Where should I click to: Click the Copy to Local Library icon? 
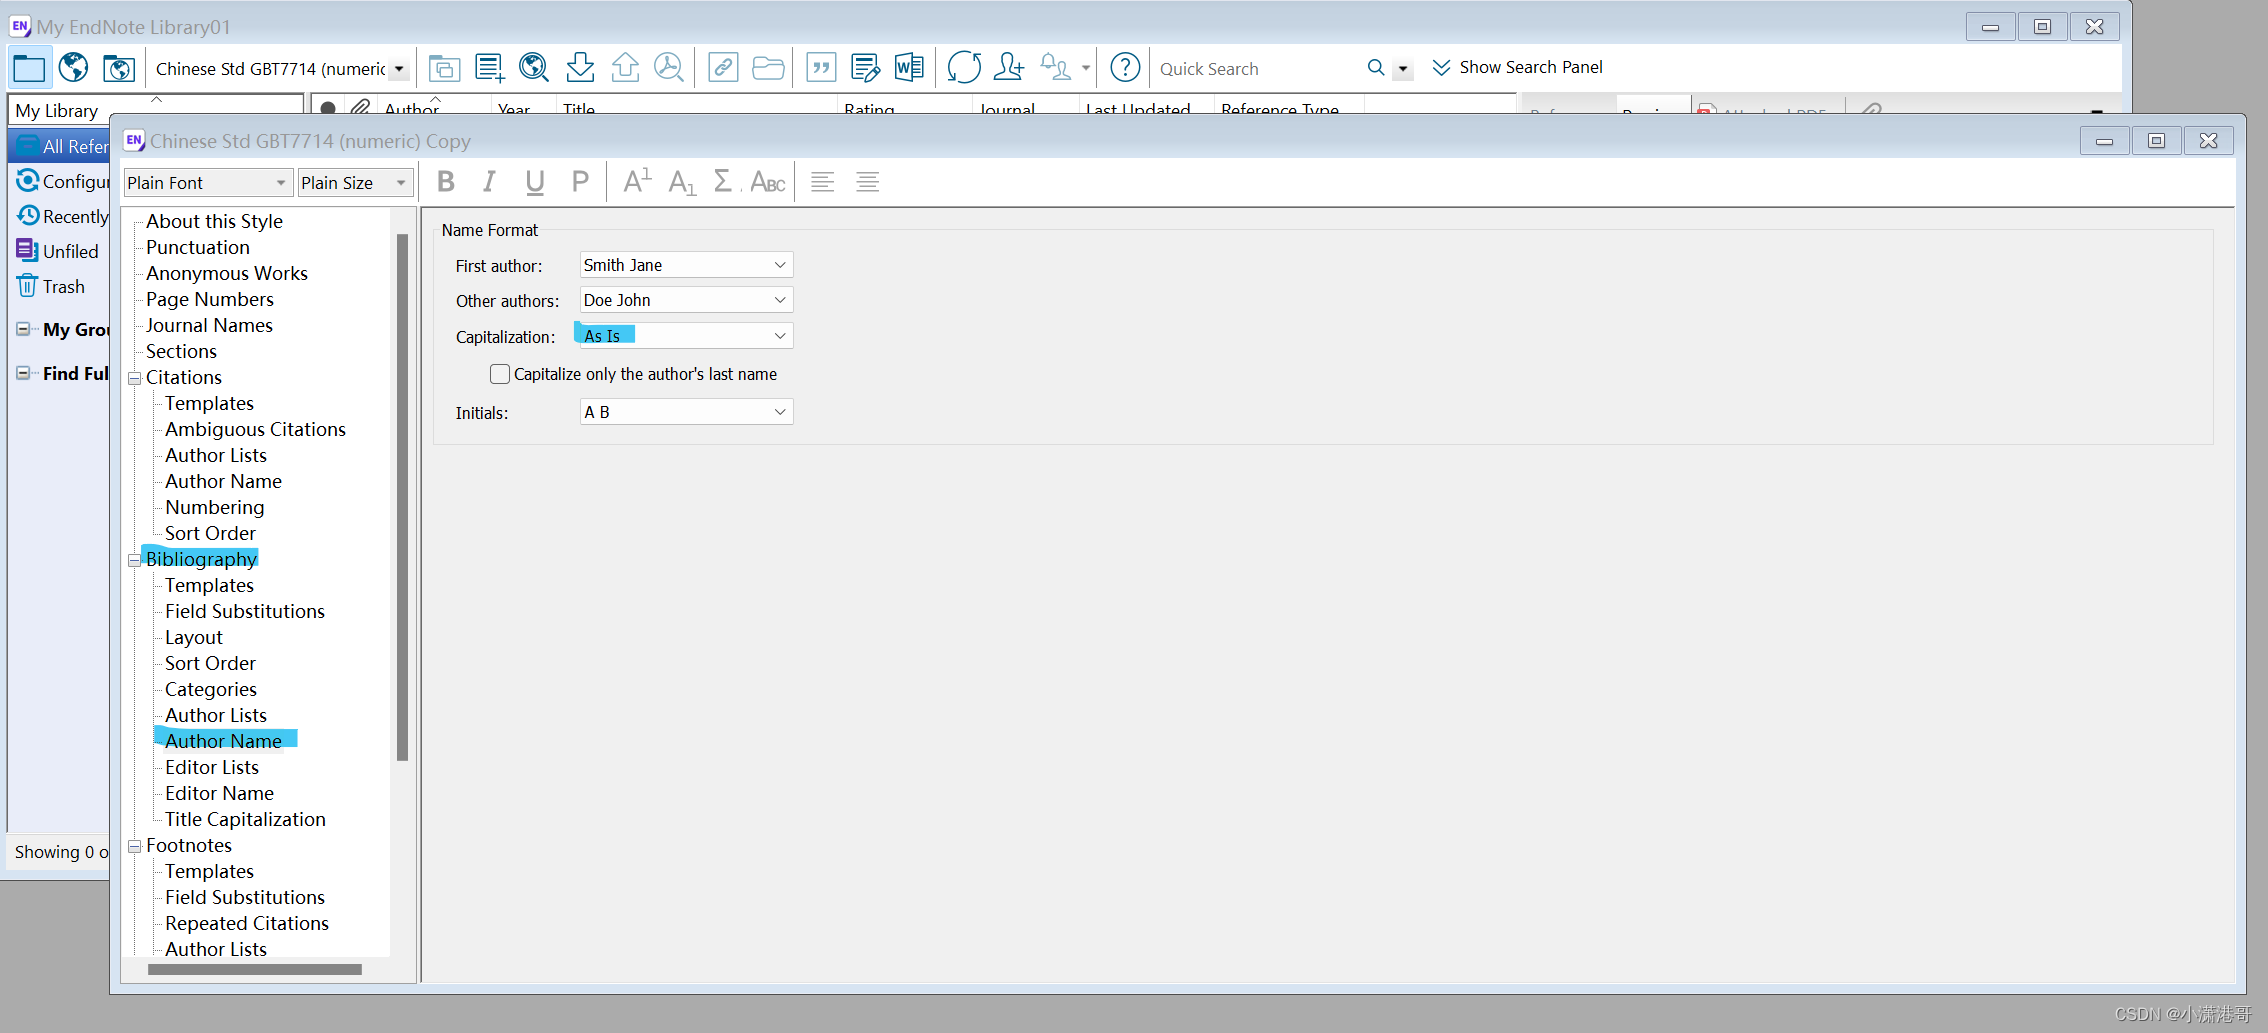[444, 68]
